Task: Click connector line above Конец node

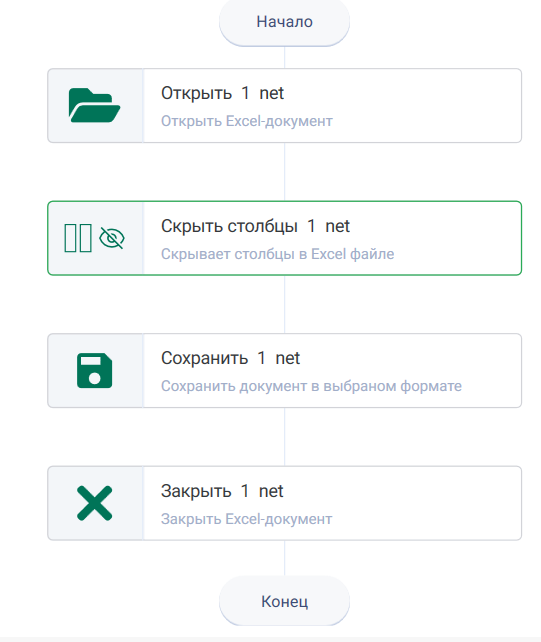Action: click(284, 558)
